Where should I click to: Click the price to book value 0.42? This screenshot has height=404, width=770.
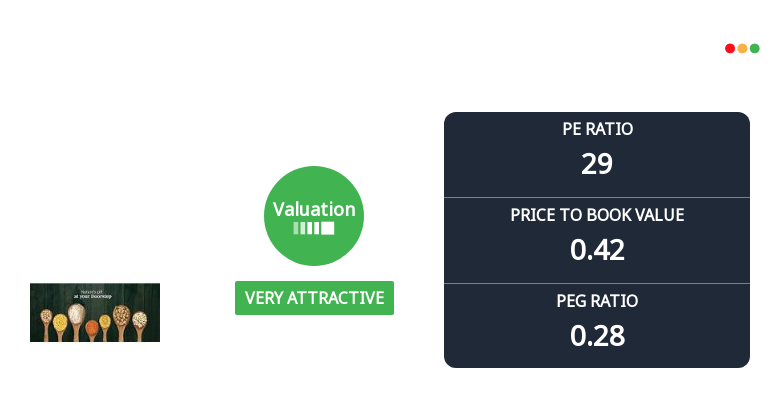(x=597, y=250)
